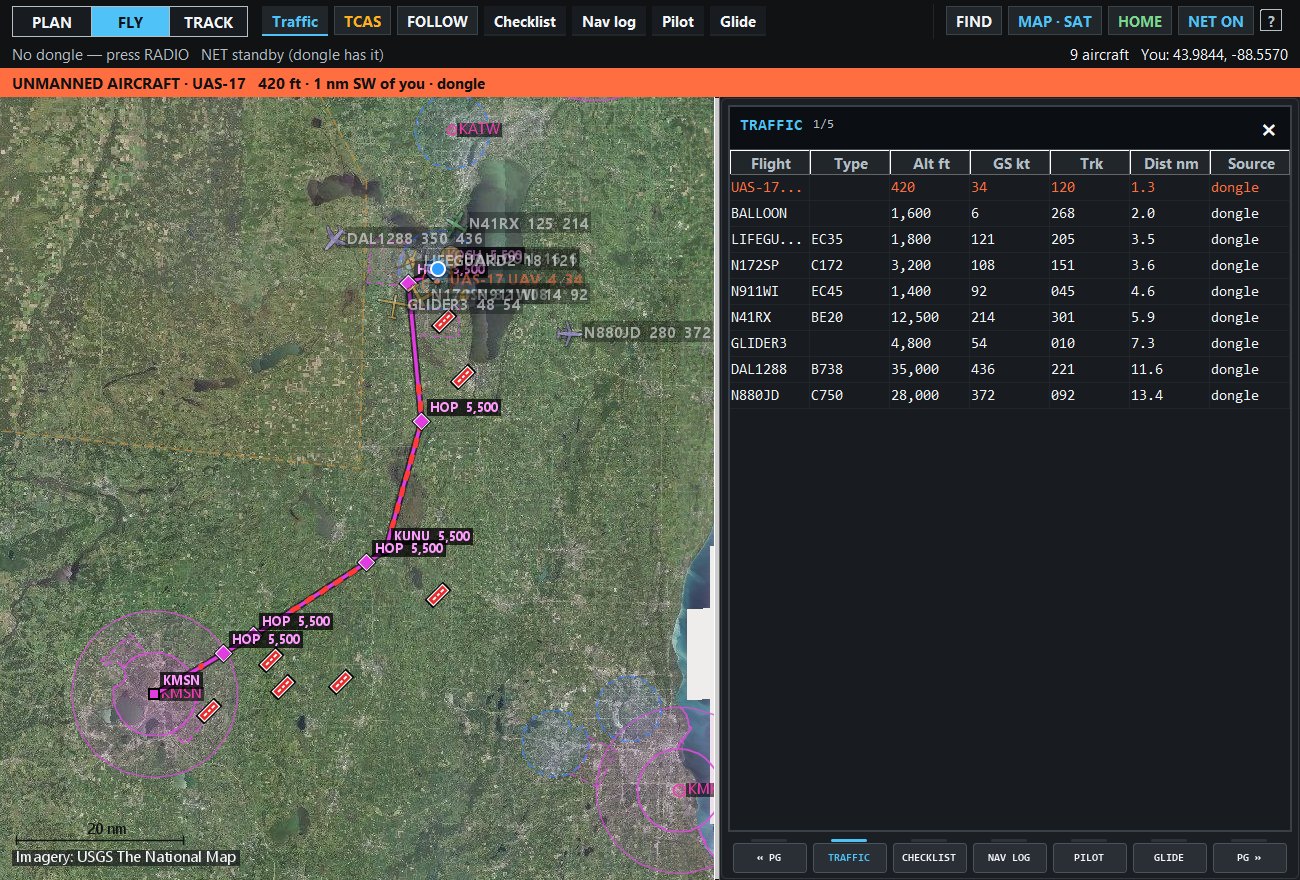Select the green N41RX aircraft icon on the map
This screenshot has height=880, width=1300.
(x=456, y=224)
